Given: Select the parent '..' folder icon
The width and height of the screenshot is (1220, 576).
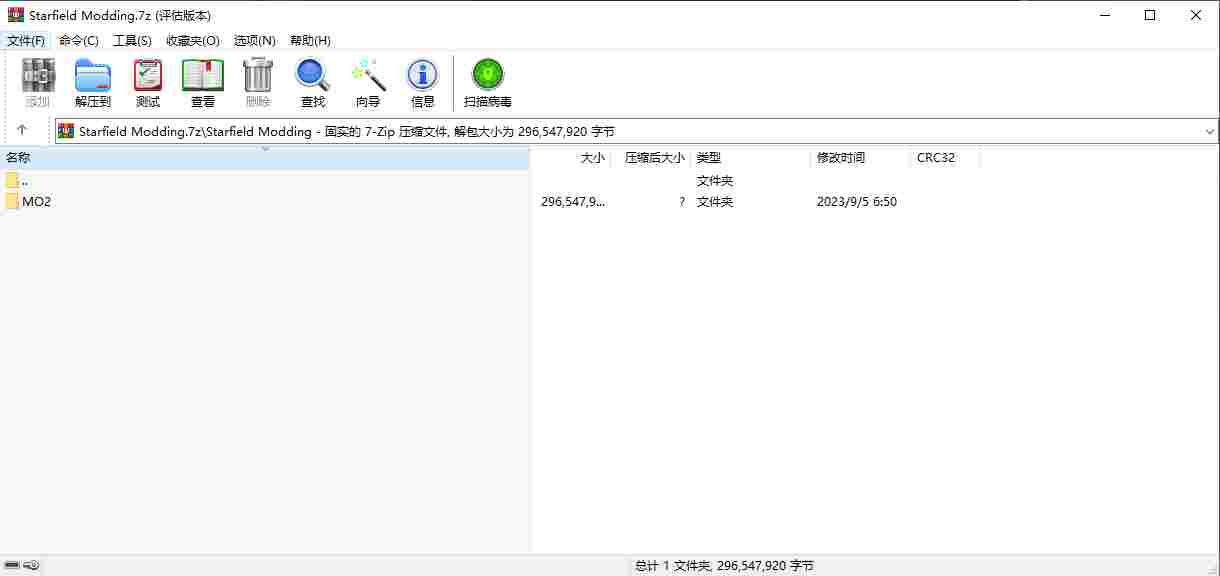Looking at the screenshot, I should pyautogui.click(x=12, y=180).
